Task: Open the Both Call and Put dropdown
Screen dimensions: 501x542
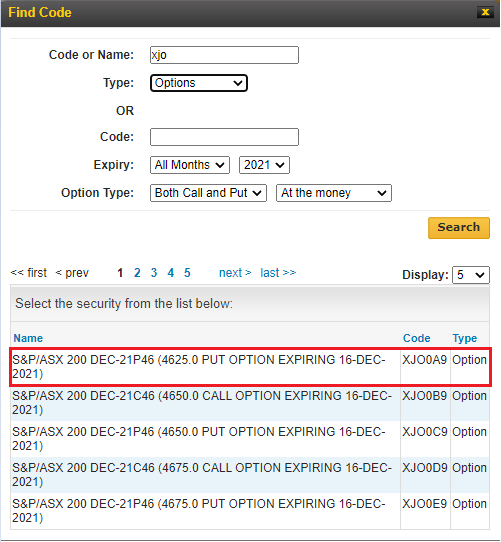Action: click(x=208, y=193)
